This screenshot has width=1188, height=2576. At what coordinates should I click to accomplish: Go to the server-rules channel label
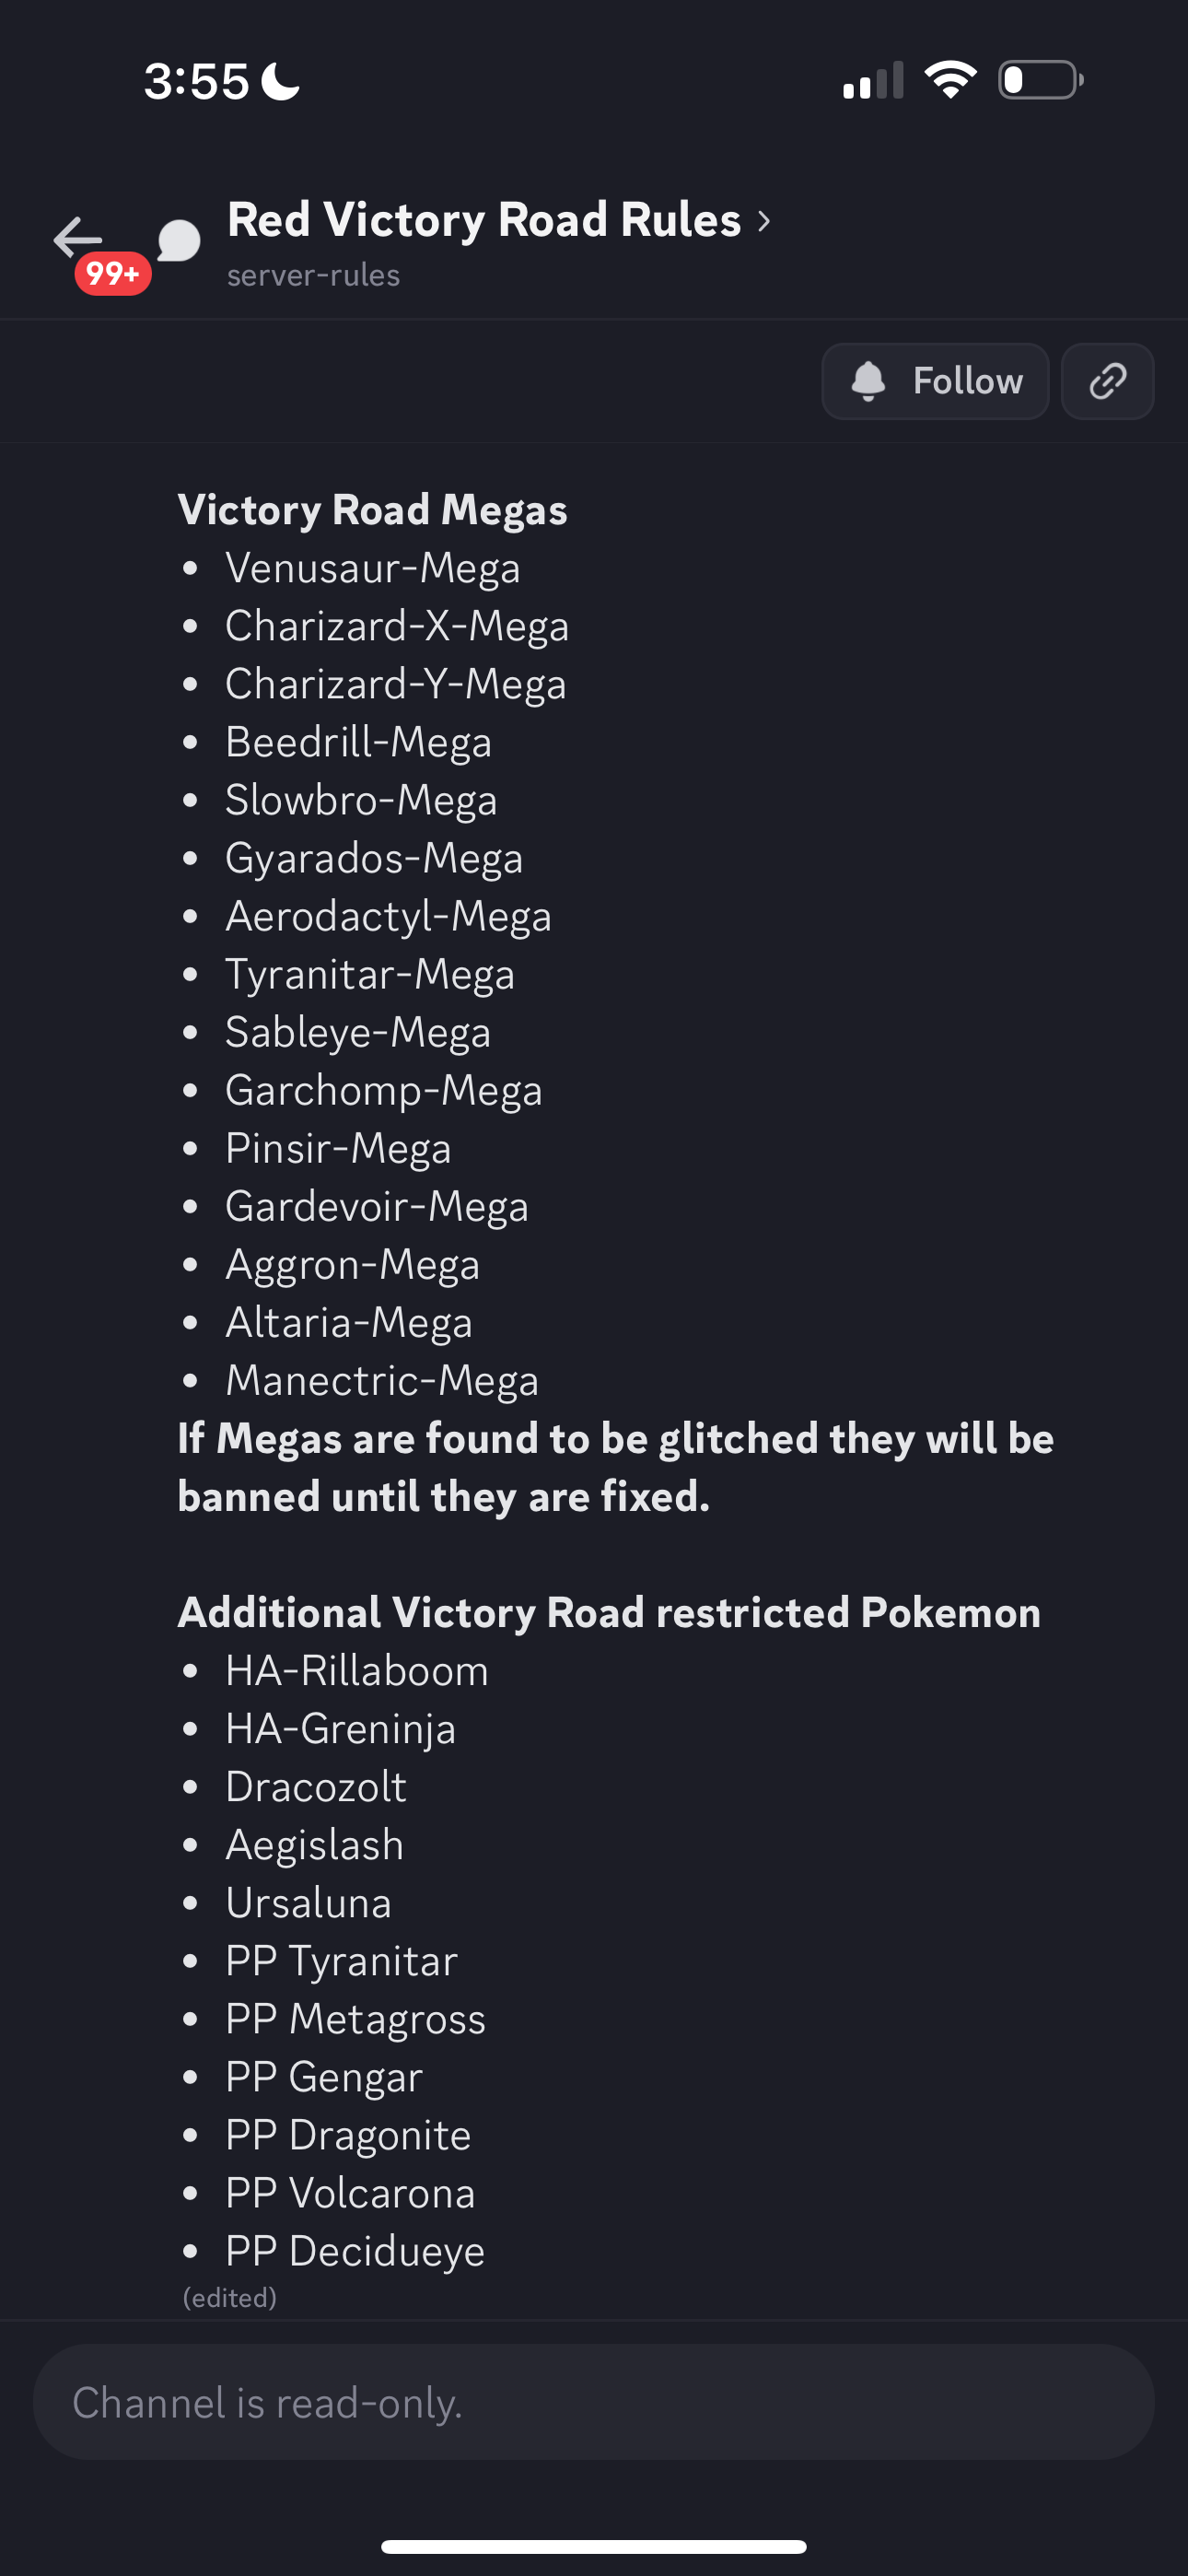tap(313, 275)
